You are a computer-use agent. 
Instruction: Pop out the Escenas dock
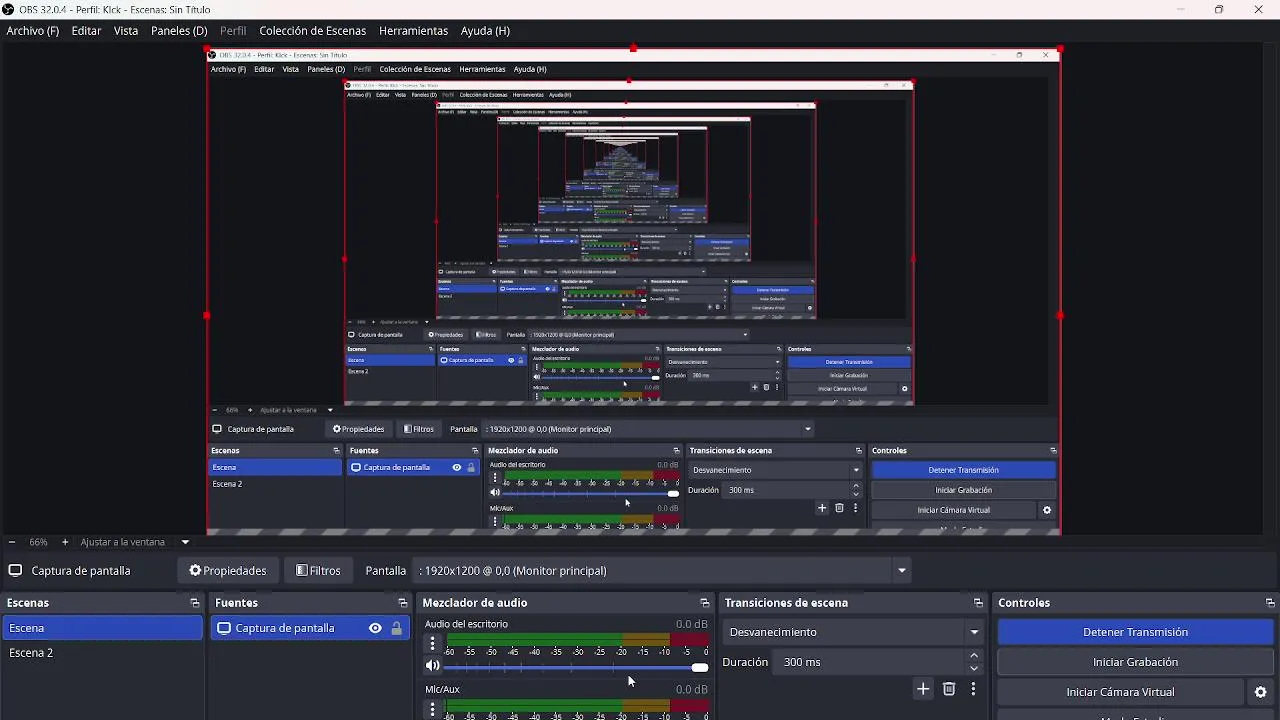(195, 603)
